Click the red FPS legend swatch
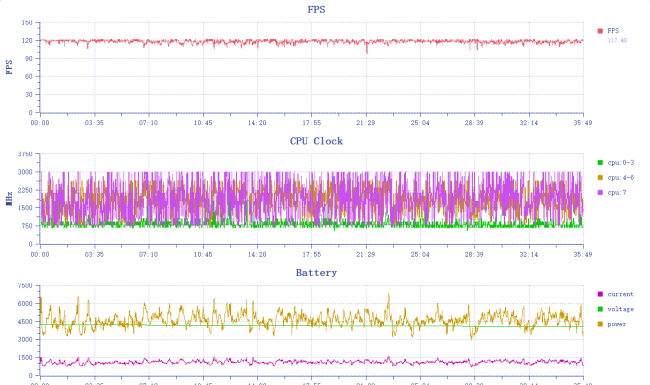650x385 pixels. (x=600, y=31)
